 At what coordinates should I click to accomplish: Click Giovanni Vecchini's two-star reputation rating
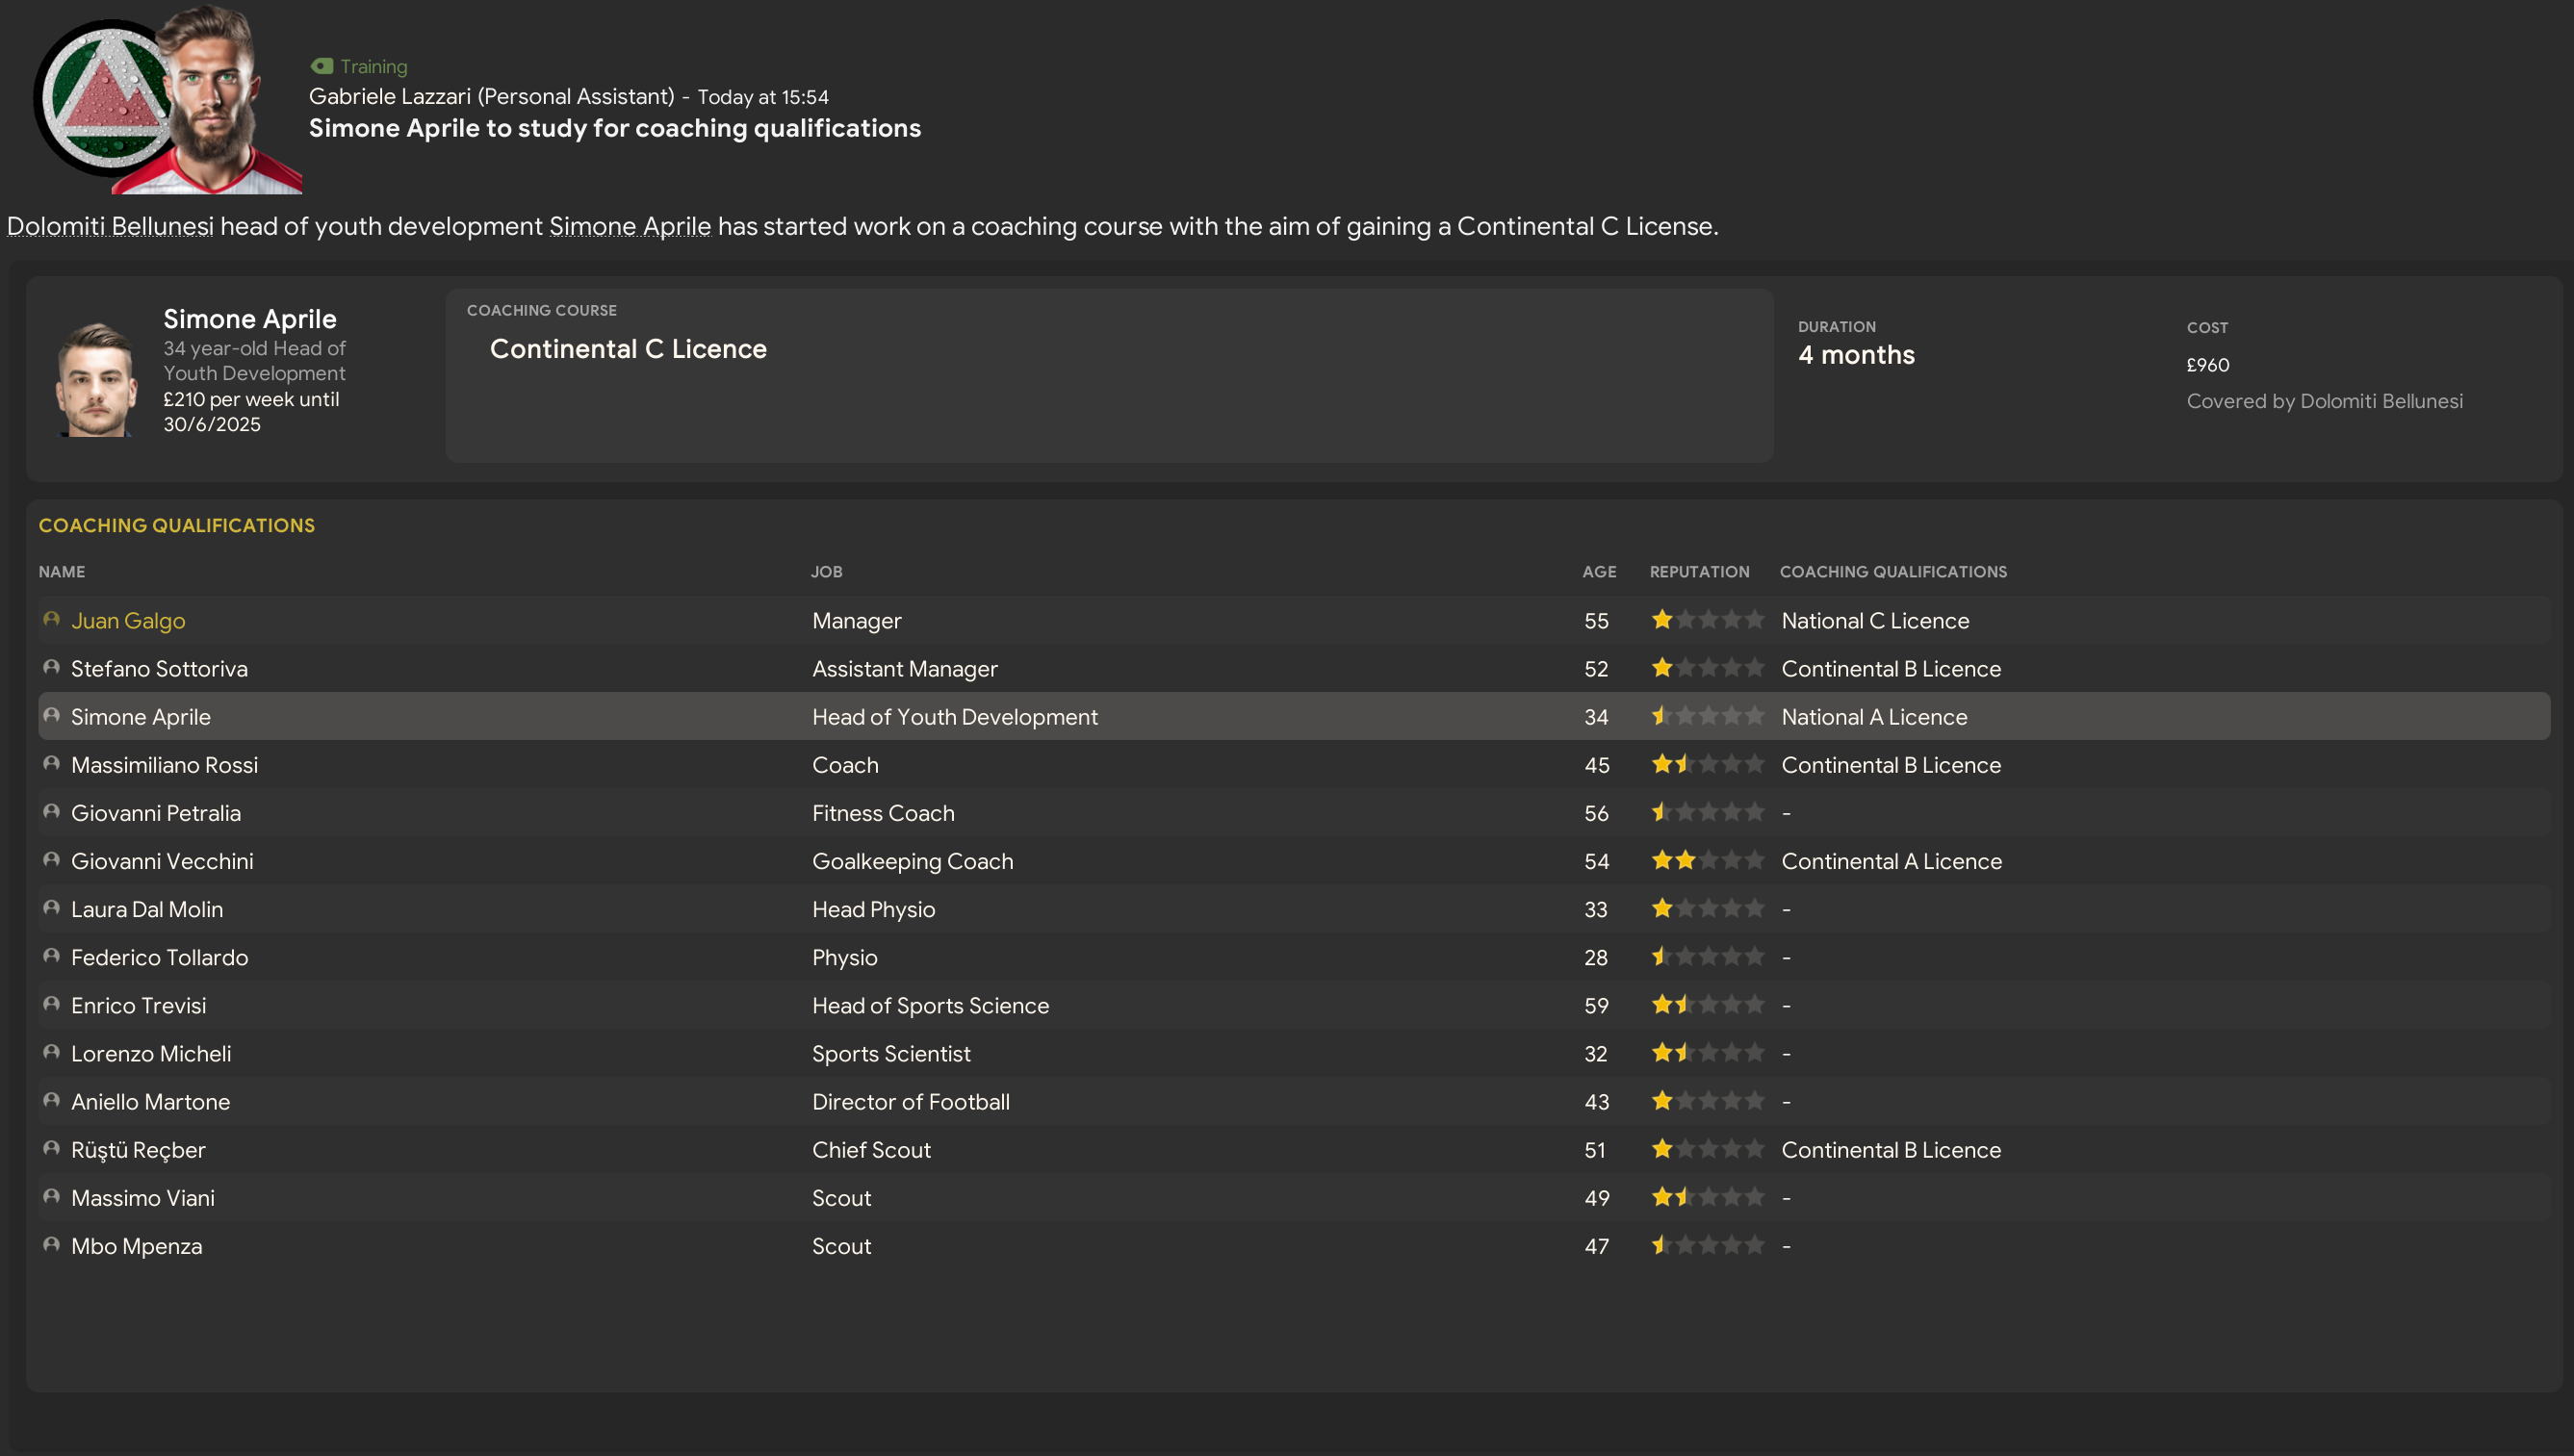1706,861
